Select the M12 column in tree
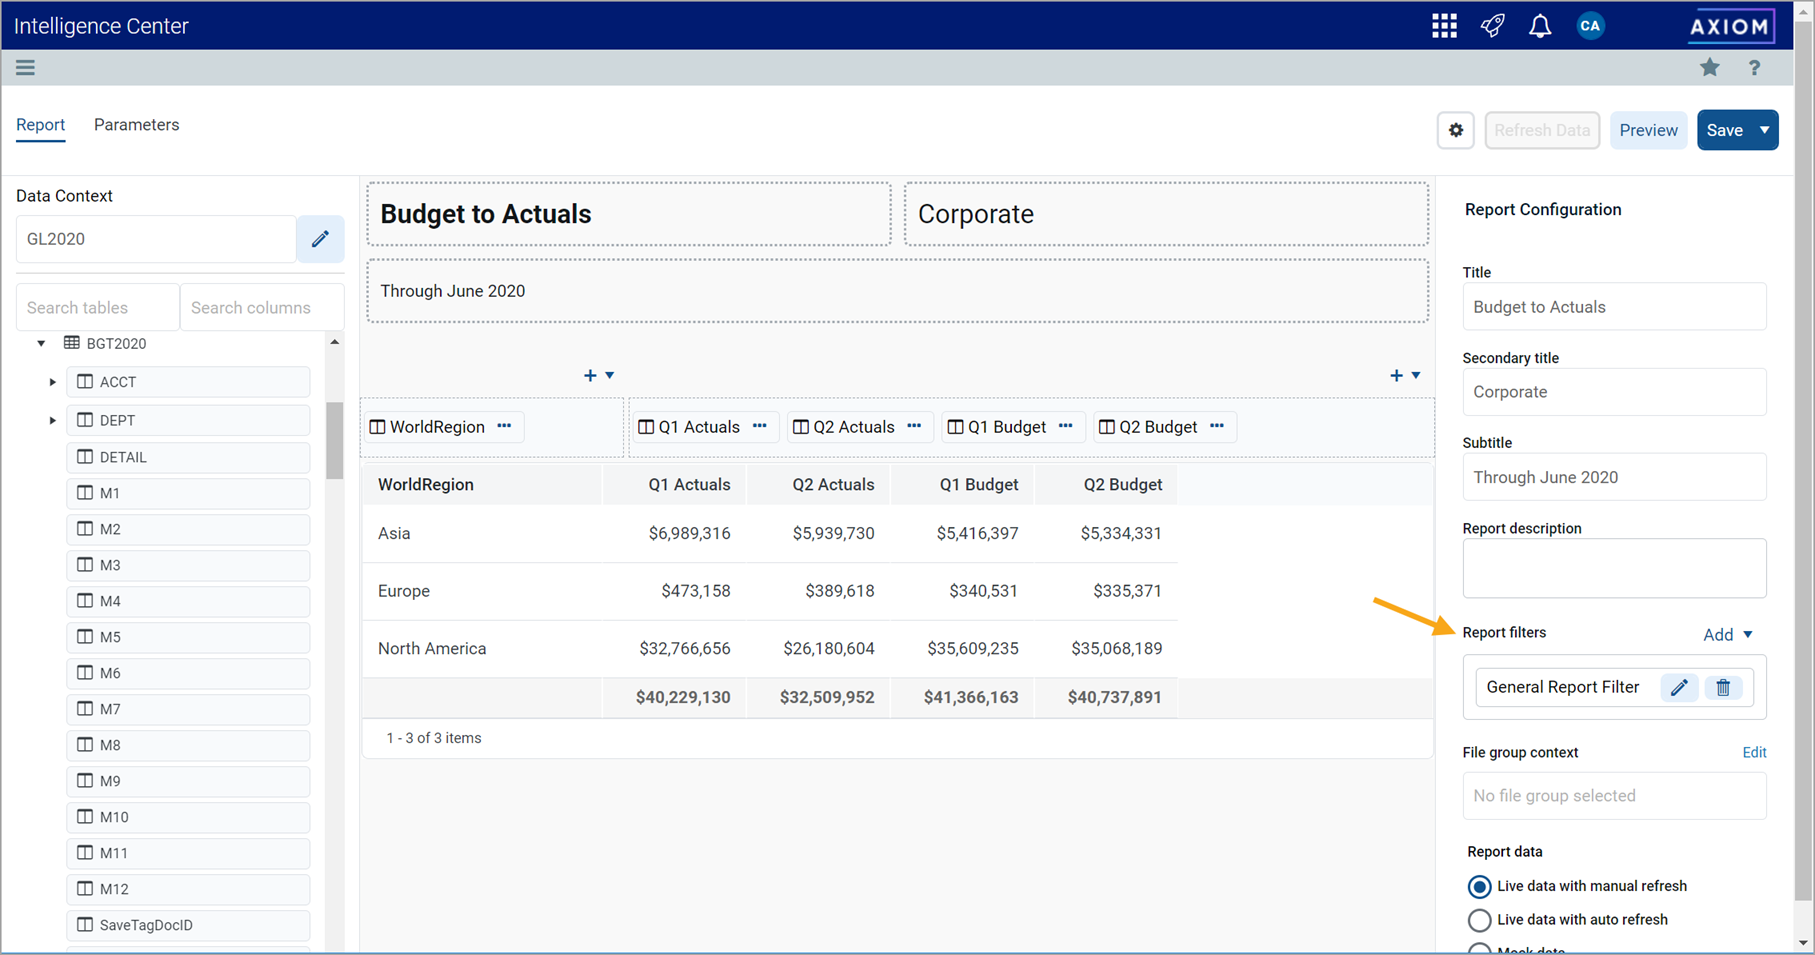This screenshot has width=1815, height=955. point(188,889)
